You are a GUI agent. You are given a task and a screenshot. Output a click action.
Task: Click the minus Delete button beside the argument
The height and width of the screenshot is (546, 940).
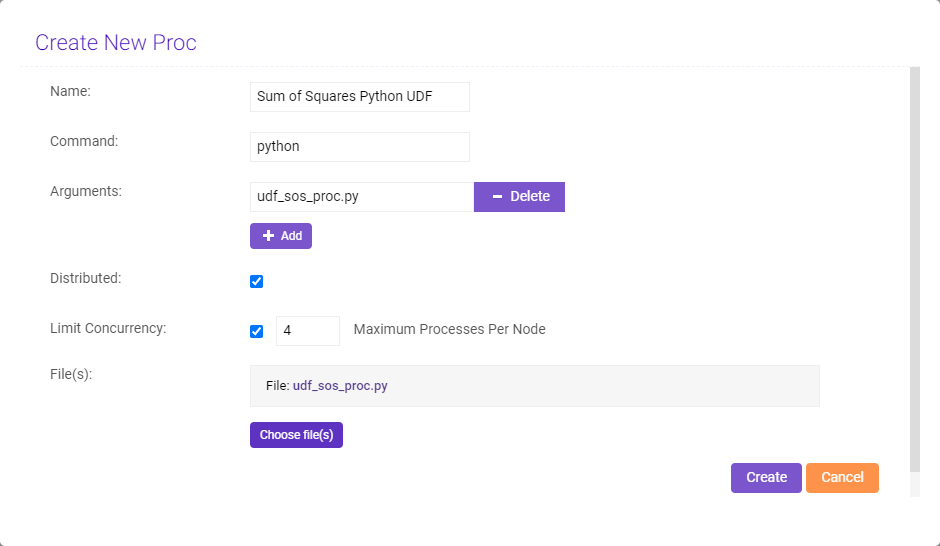point(519,197)
